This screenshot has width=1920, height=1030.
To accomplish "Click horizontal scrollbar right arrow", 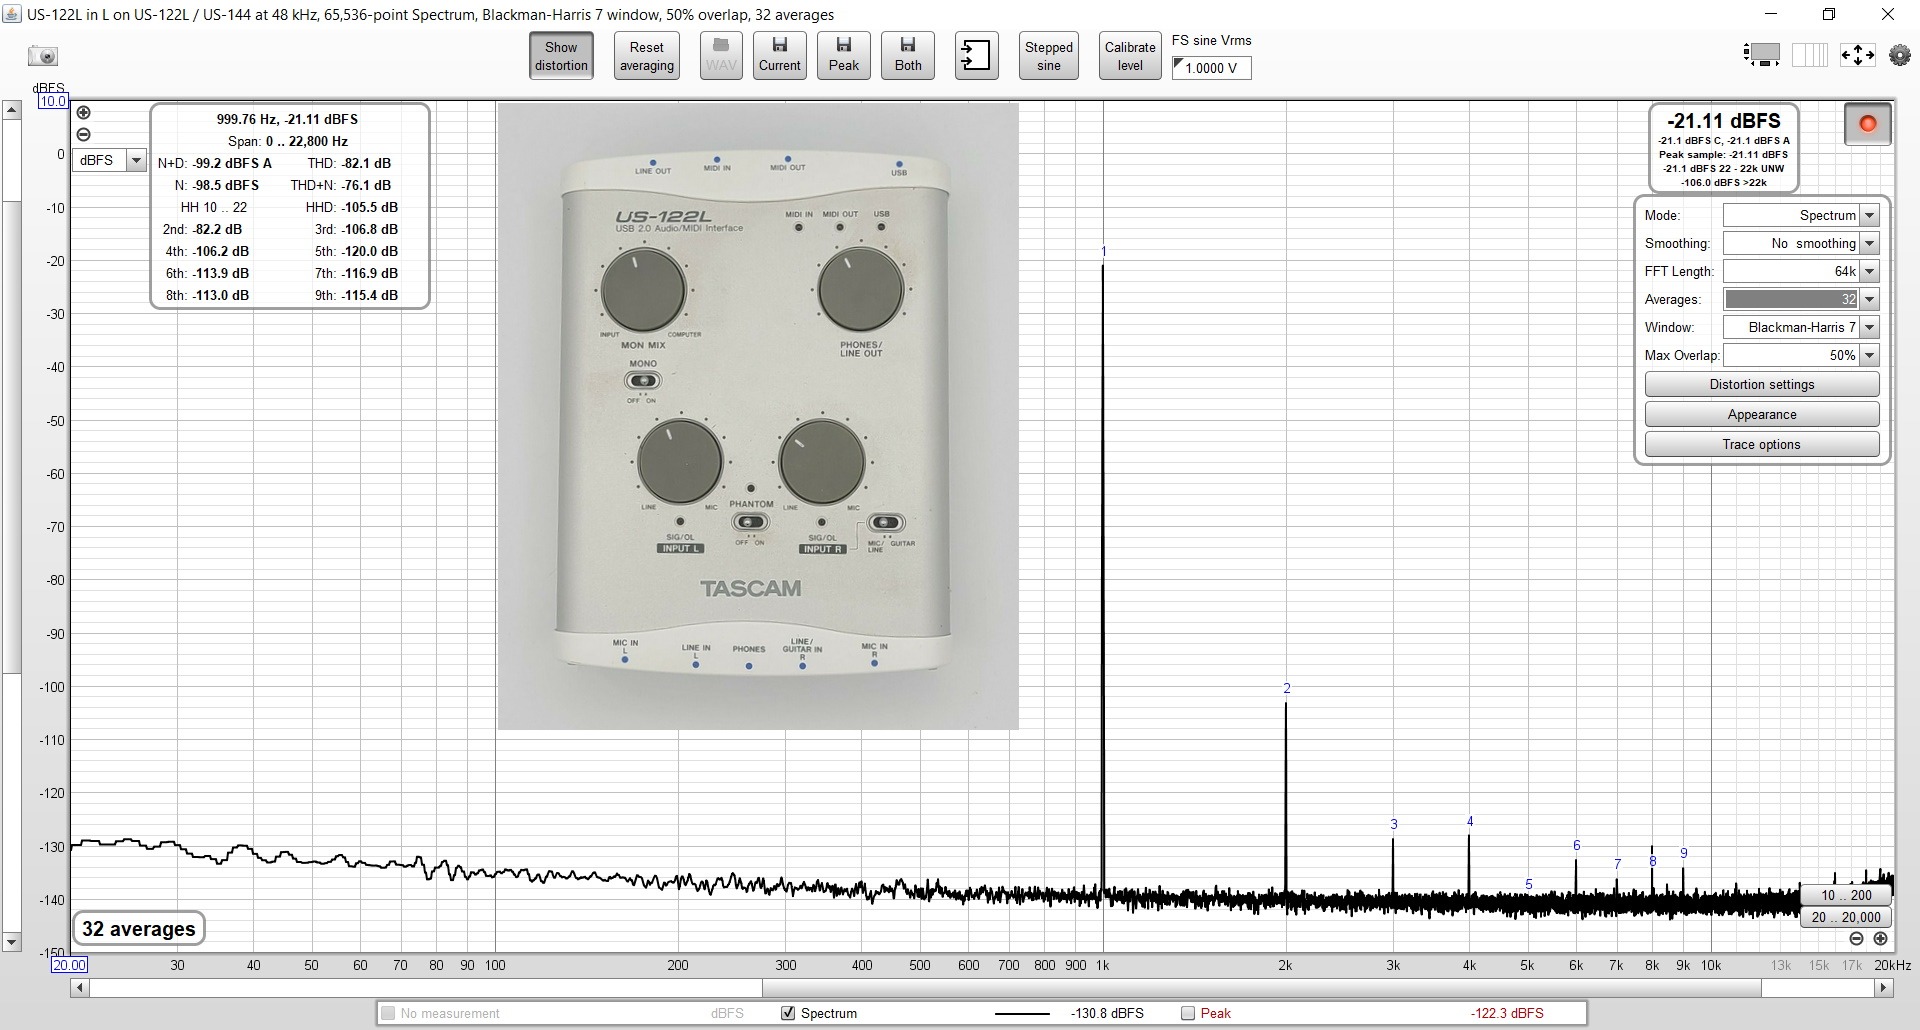I will tap(1884, 988).
